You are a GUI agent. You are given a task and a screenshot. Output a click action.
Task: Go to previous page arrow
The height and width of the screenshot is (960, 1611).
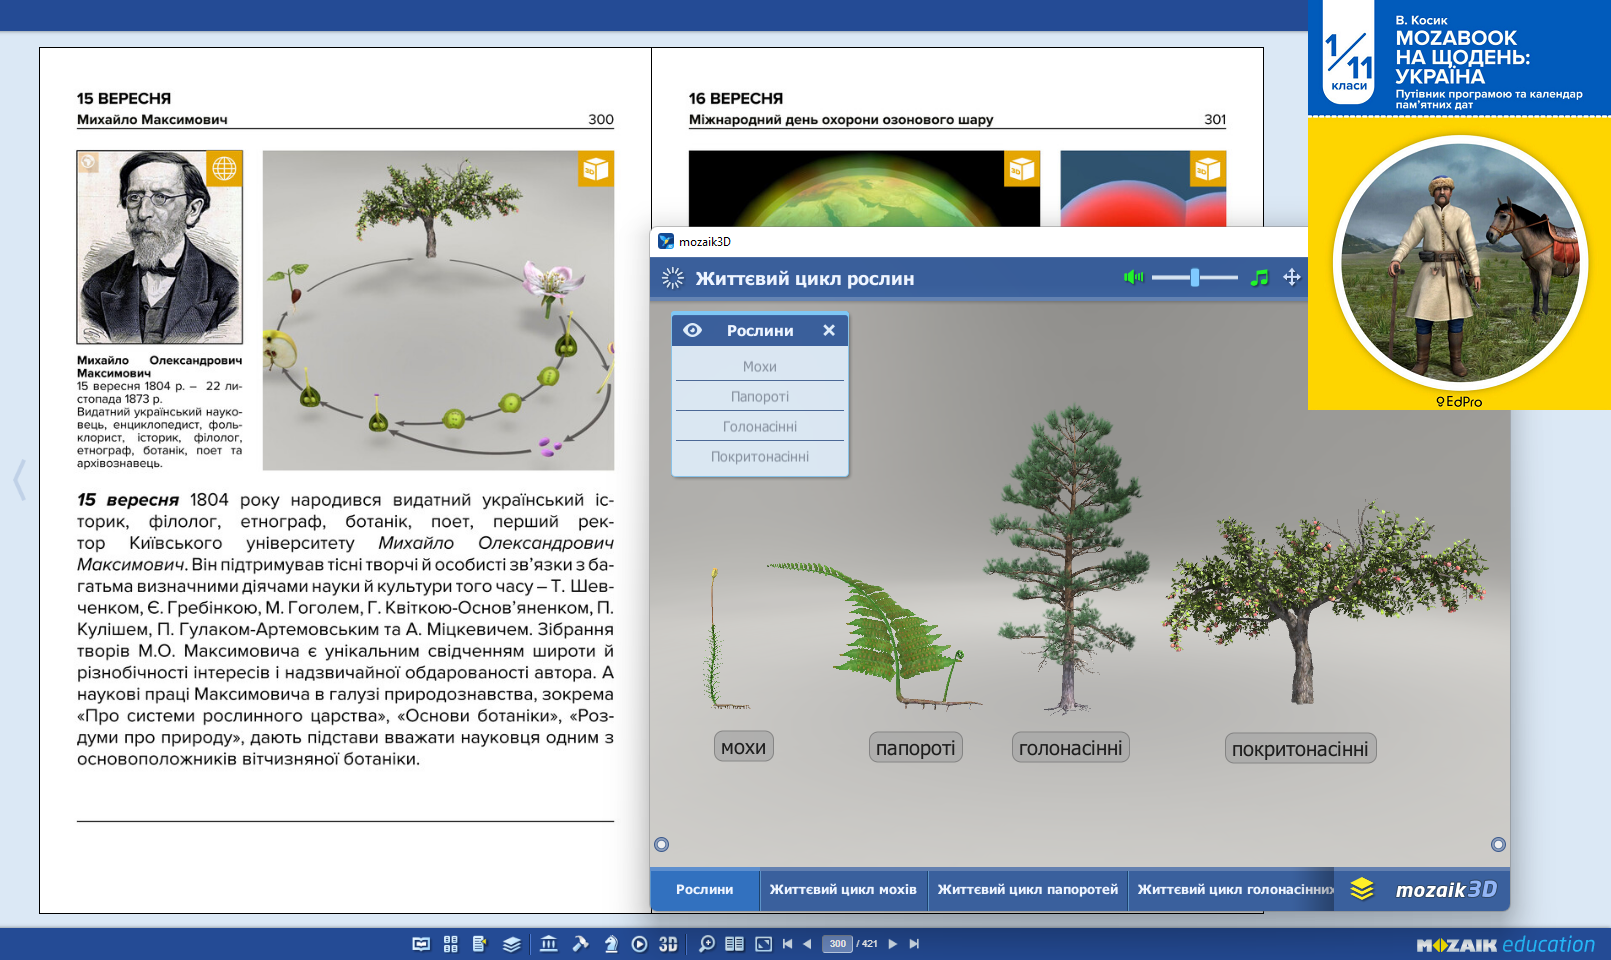point(807,944)
